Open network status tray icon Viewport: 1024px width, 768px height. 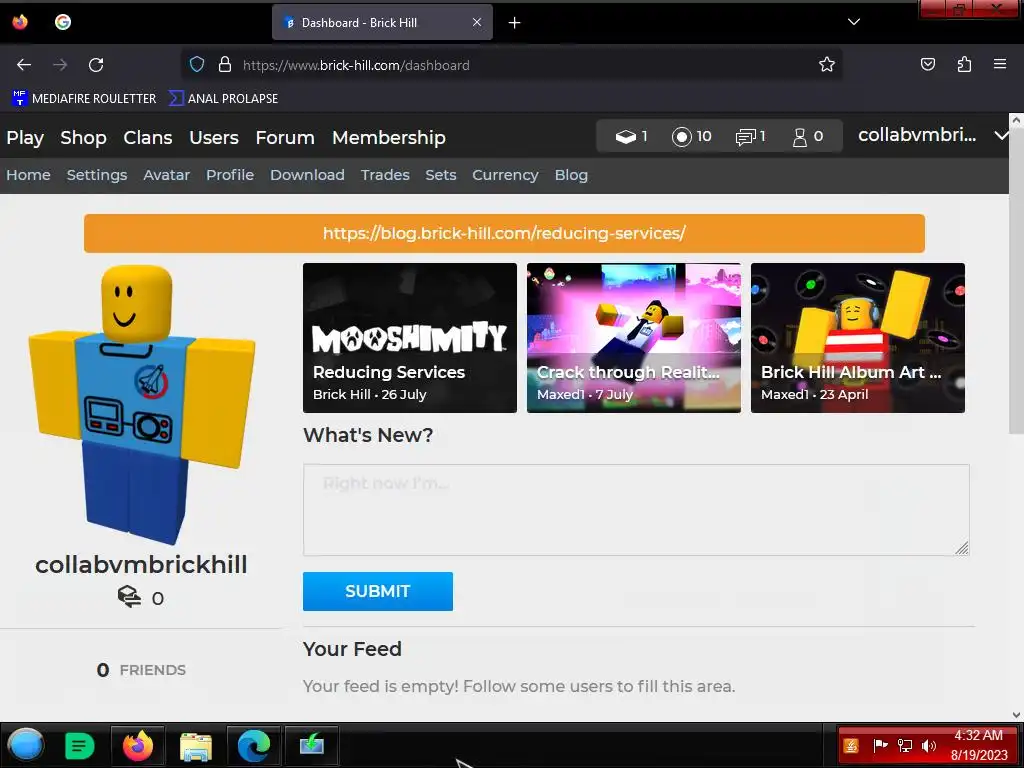click(x=904, y=745)
